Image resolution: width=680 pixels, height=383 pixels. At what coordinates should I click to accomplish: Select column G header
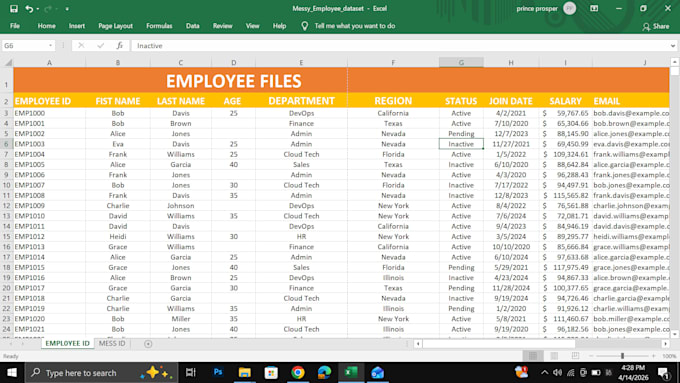pos(461,62)
